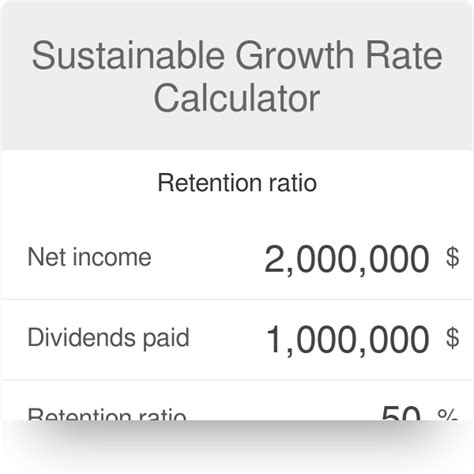Click the word Calculator in the header
The width and height of the screenshot is (474, 474).
(237, 98)
